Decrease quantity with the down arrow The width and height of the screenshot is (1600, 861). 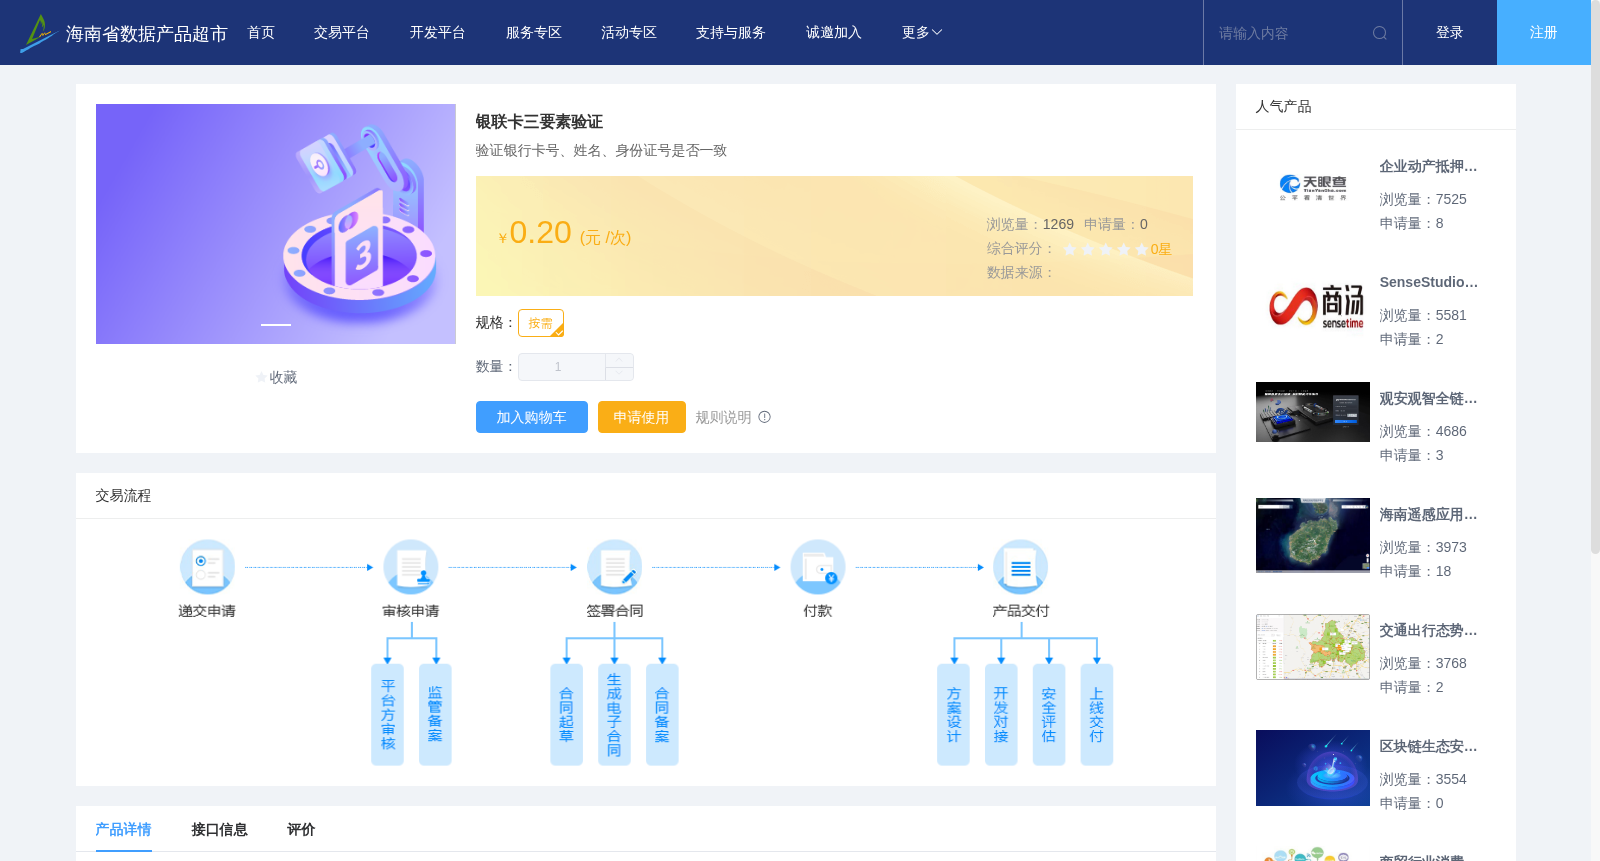620,374
